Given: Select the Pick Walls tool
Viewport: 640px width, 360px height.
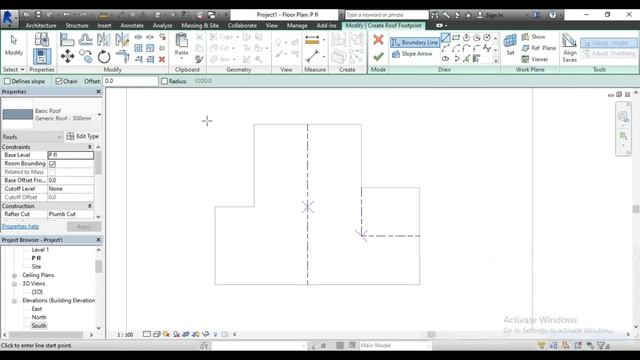Looking at the screenshot, I should (x=477, y=59).
